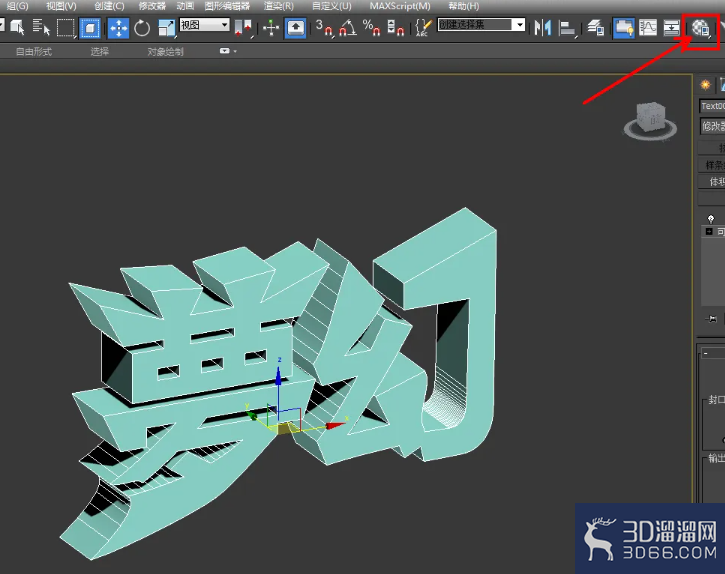Viewport: 725px width, 574px height.
Task: Expand the modifier stack plus box
Action: click(x=709, y=231)
